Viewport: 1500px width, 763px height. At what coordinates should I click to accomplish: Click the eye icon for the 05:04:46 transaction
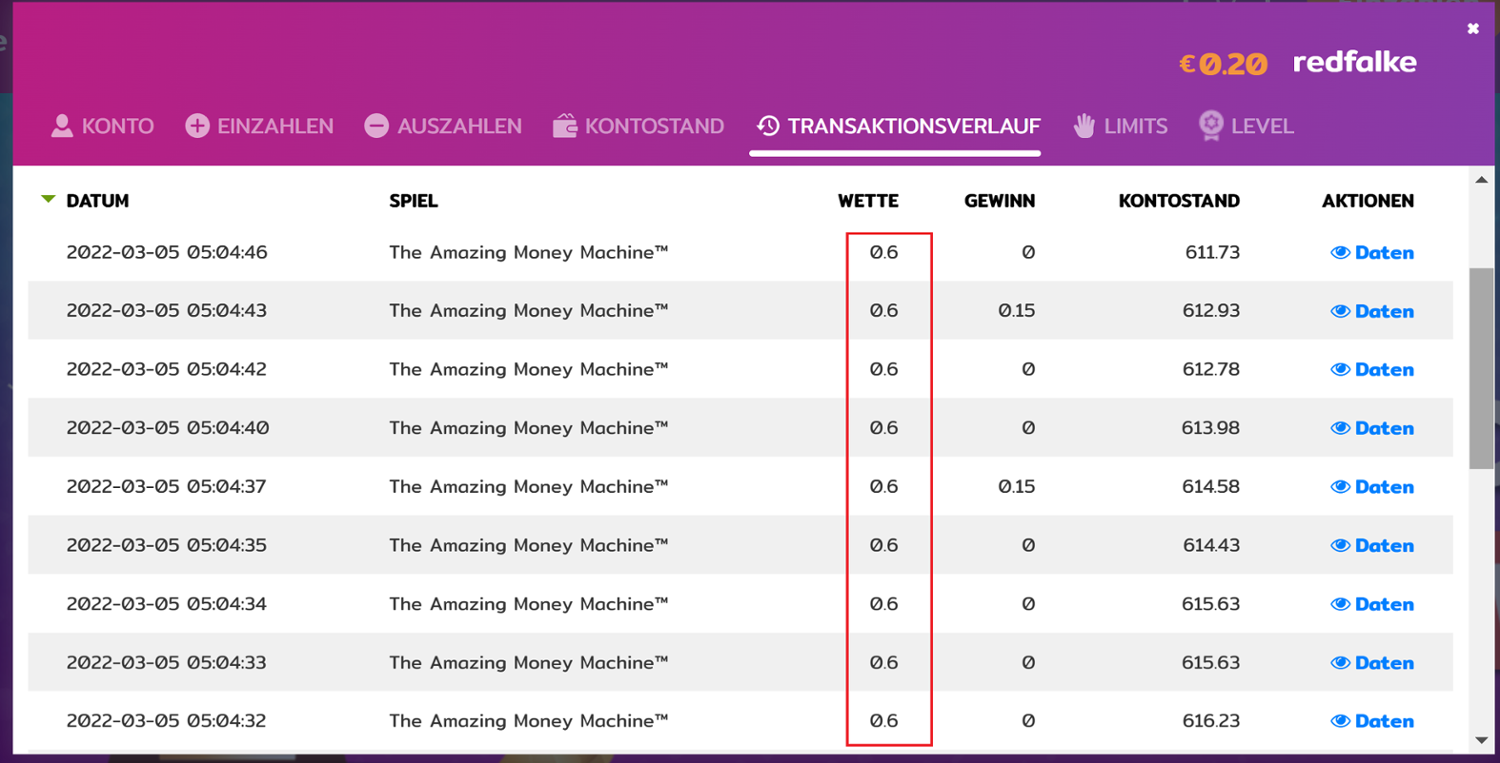click(1340, 253)
